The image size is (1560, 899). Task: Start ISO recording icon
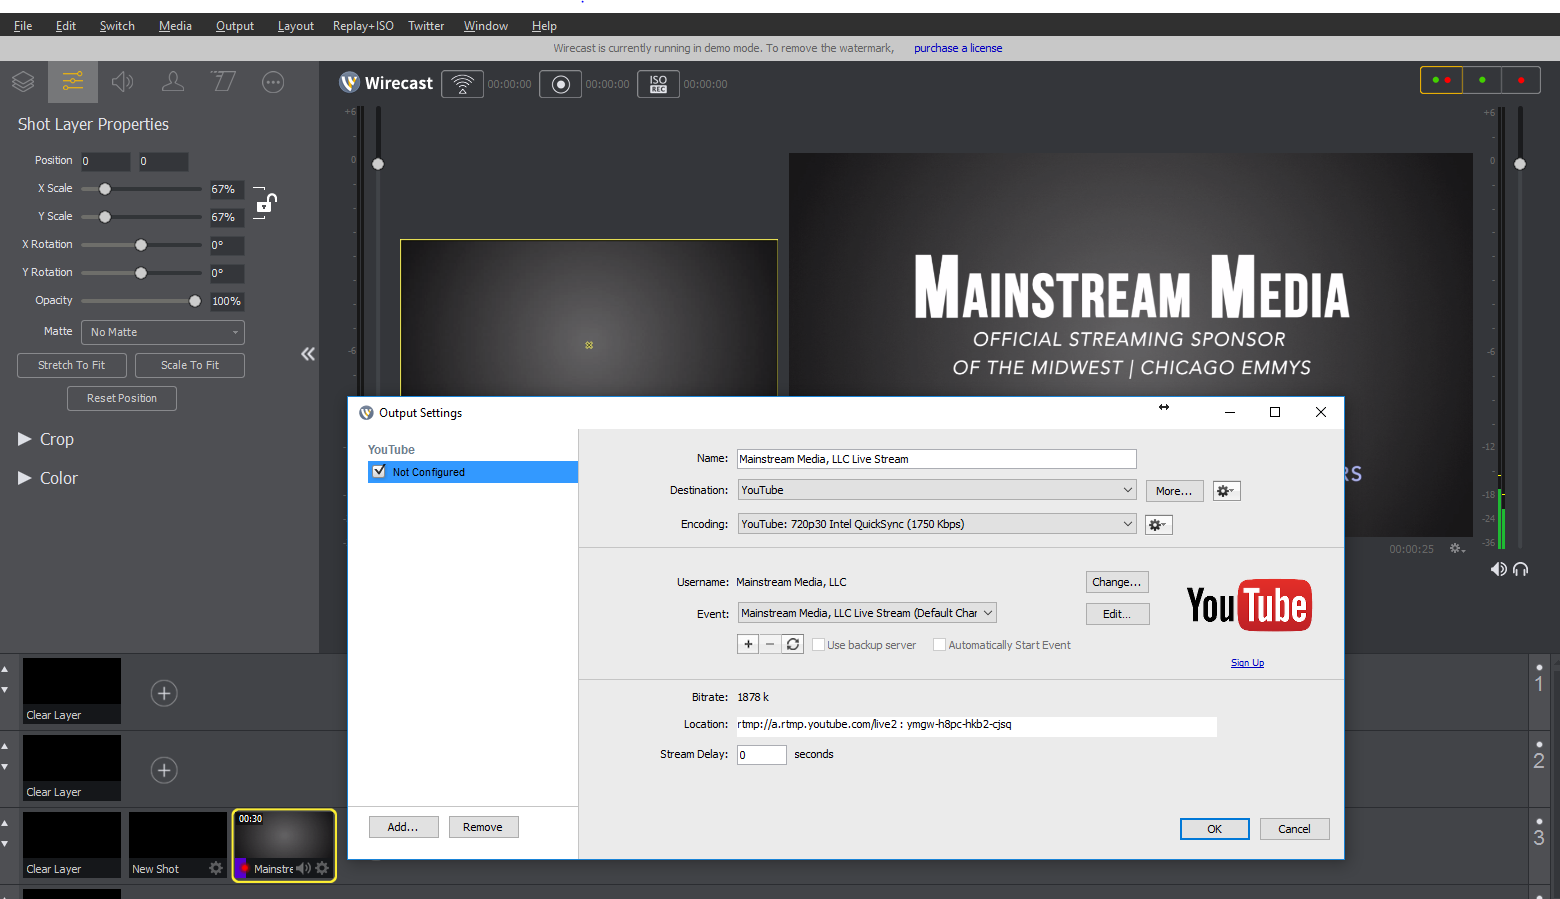tap(658, 84)
